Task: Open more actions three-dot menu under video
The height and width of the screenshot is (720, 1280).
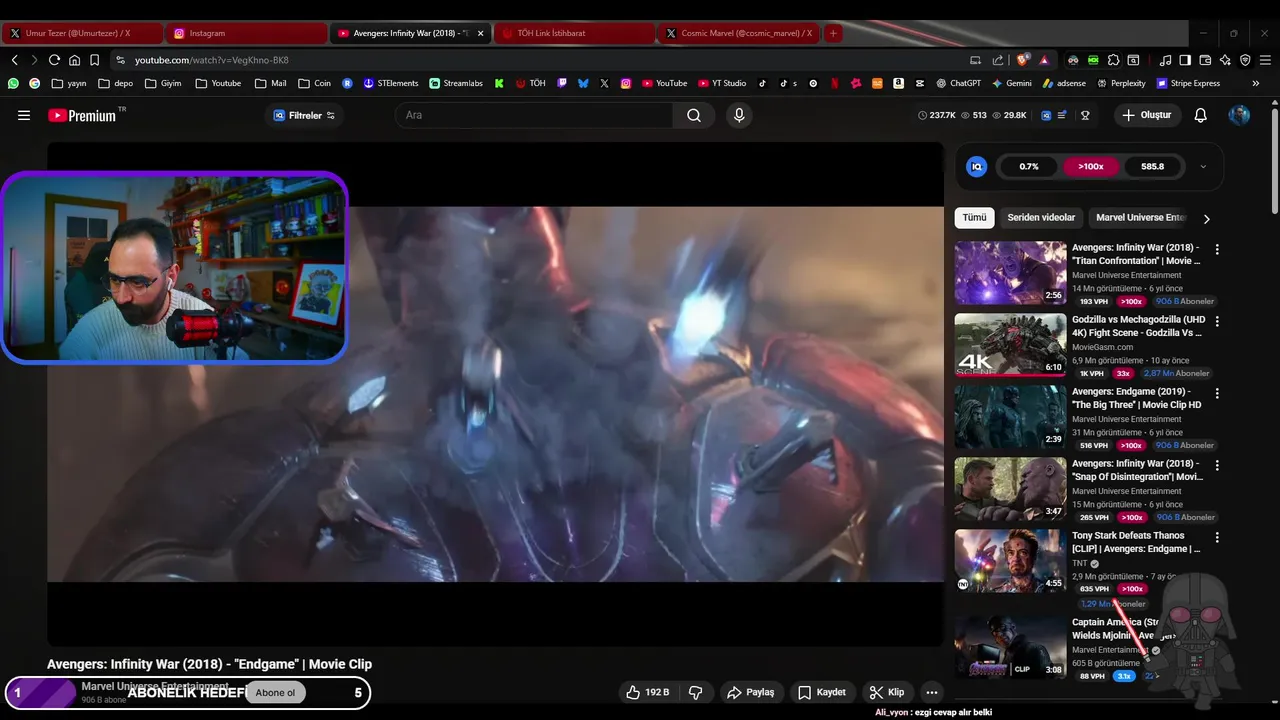Action: pos(932,692)
